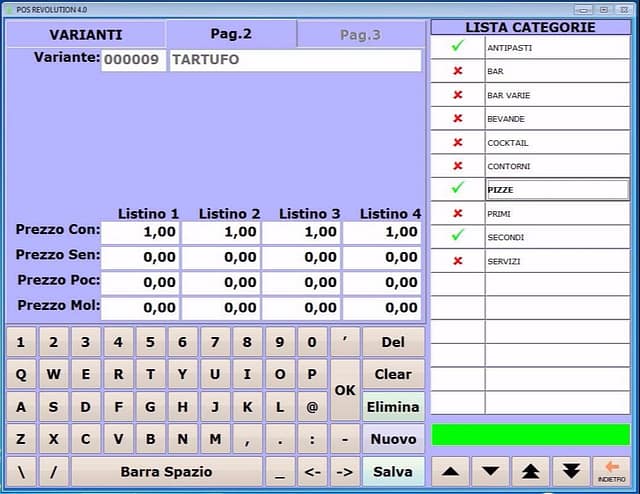This screenshot has height=494, width=640.
Task: Jump to top with double up arrow
Action: click(x=531, y=471)
